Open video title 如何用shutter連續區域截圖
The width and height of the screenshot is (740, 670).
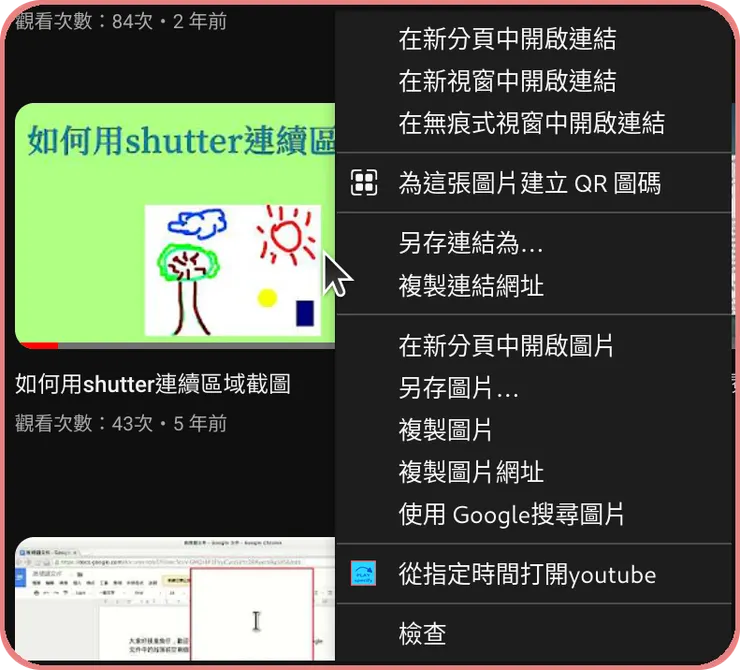click(x=152, y=384)
